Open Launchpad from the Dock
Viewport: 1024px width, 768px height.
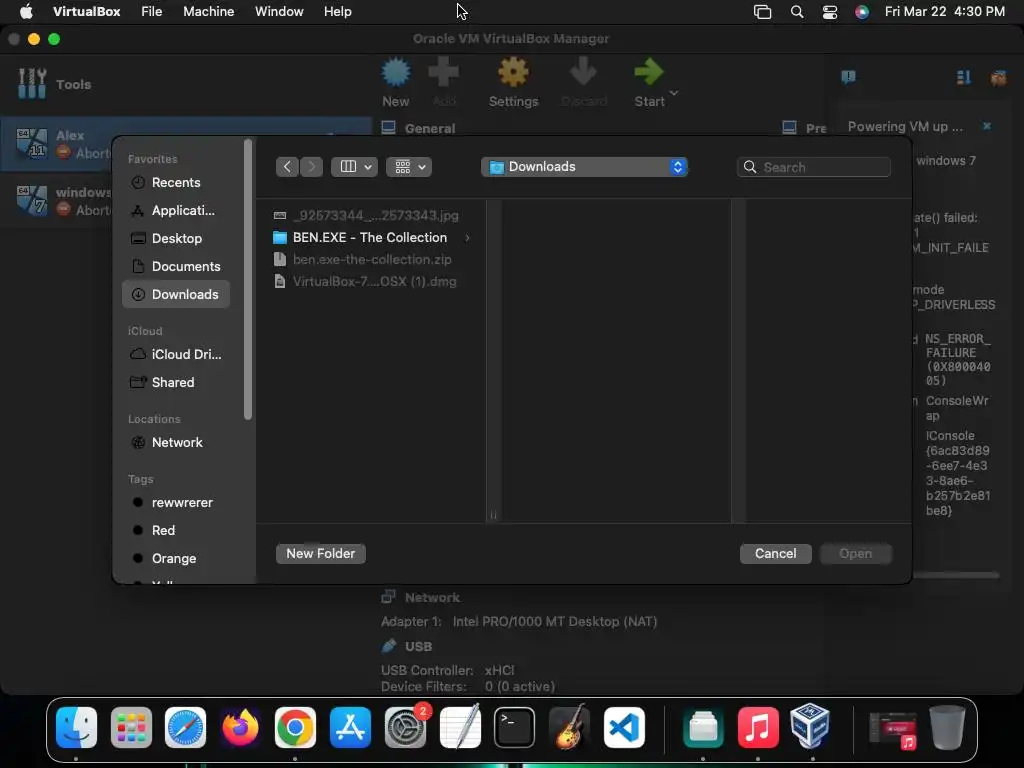[x=131, y=727]
